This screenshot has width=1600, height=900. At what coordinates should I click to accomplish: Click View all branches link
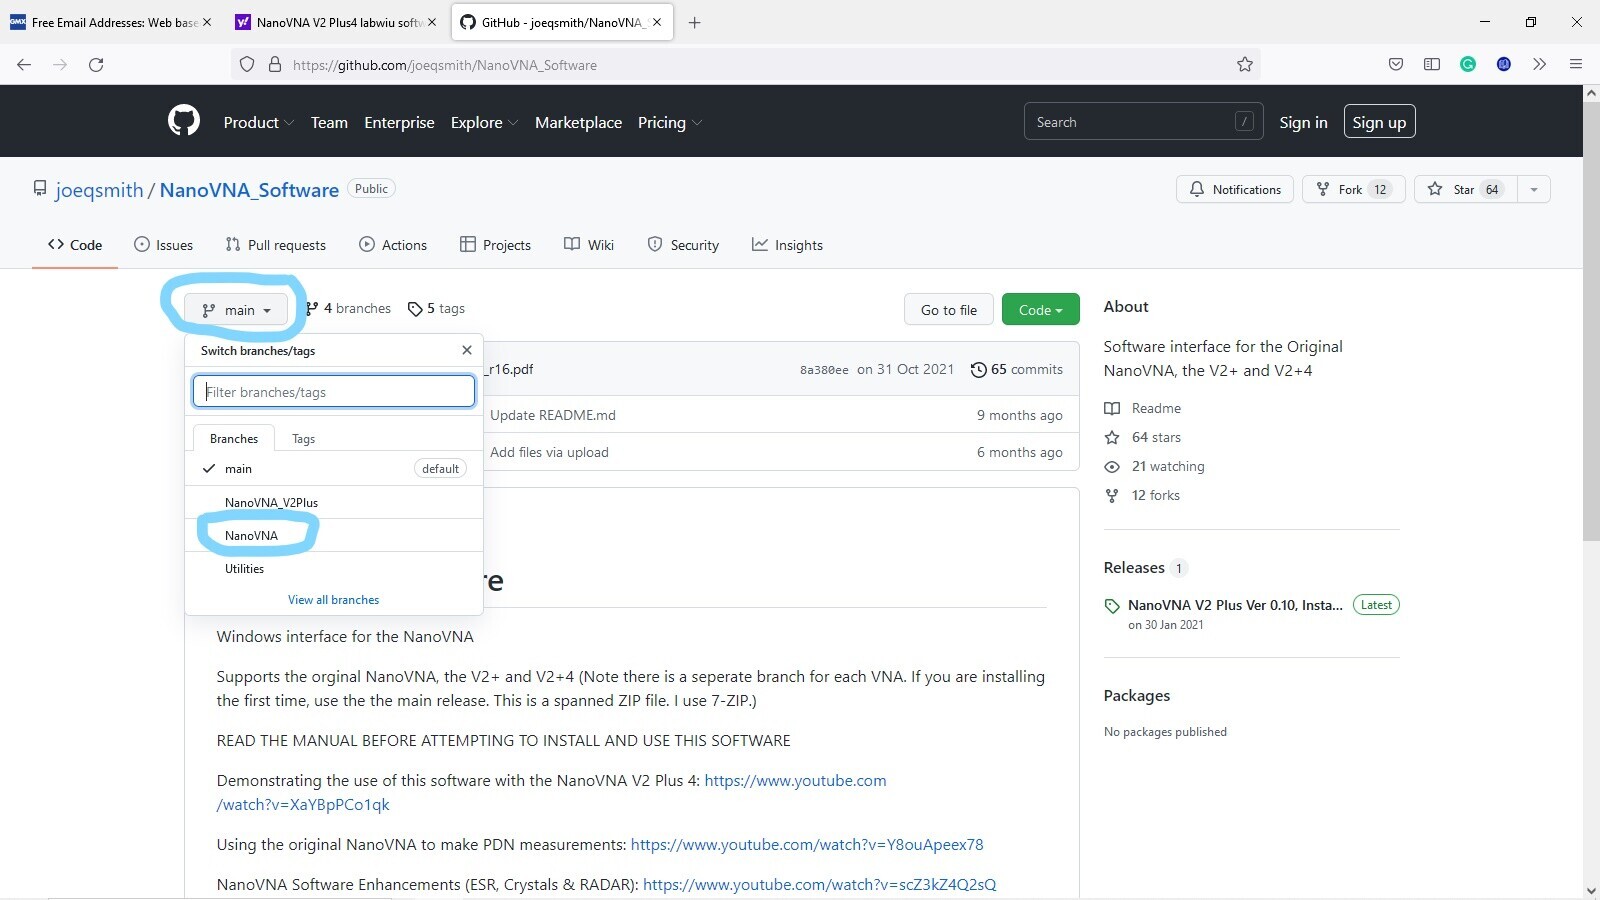pyautogui.click(x=333, y=599)
